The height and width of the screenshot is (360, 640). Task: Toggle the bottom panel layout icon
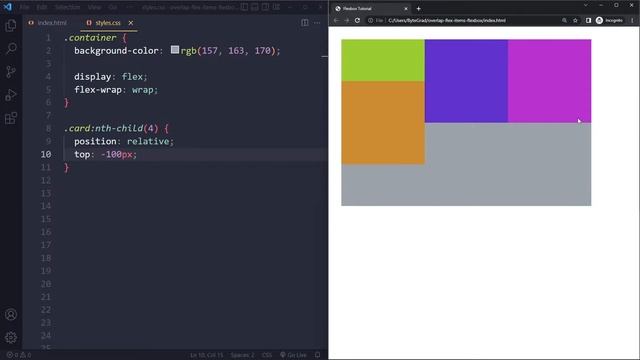(x=255, y=7)
